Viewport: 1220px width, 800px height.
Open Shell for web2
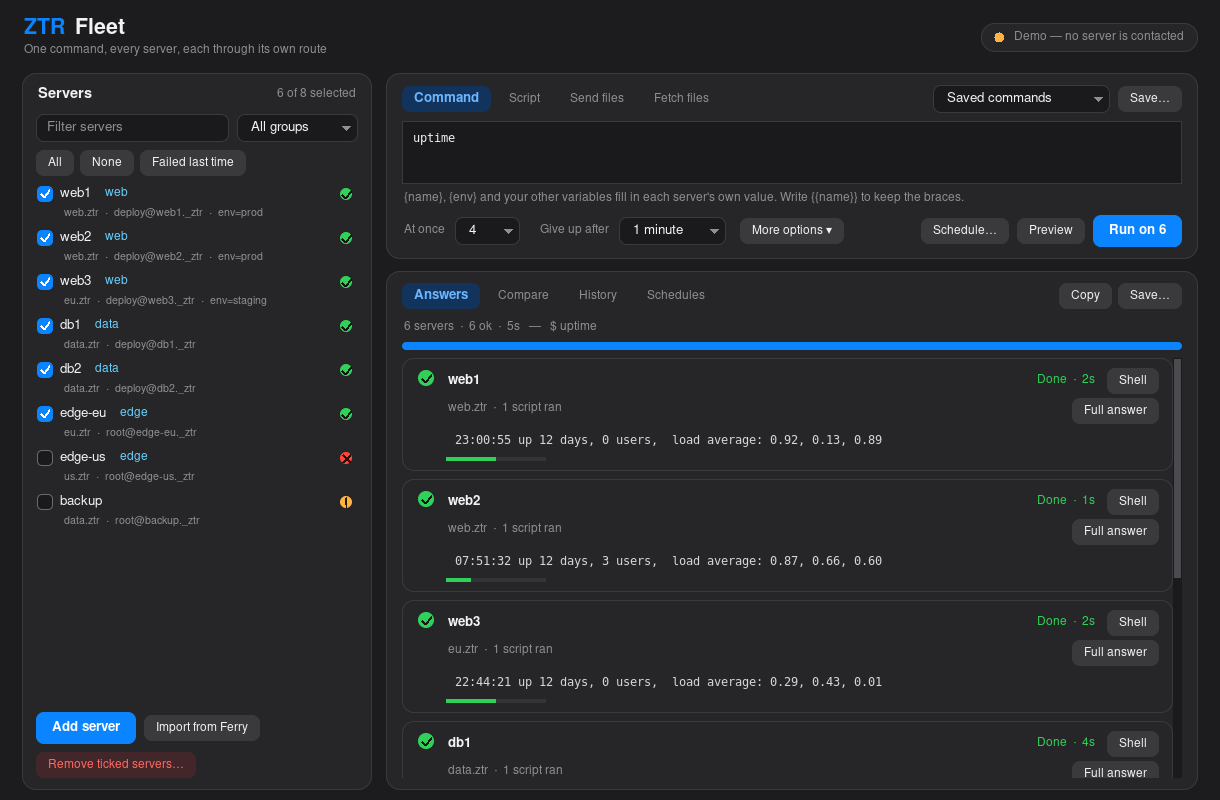(1133, 502)
